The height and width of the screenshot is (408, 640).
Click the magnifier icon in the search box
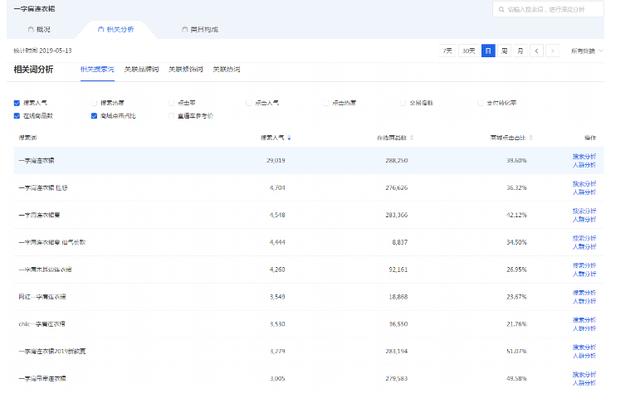[x=500, y=10]
